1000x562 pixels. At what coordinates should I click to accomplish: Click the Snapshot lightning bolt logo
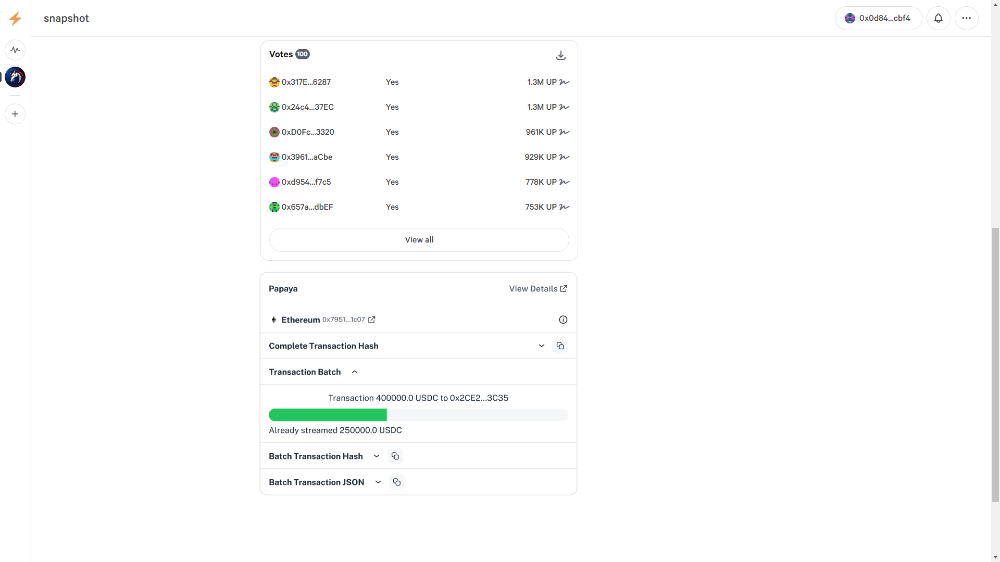[x=15, y=18]
